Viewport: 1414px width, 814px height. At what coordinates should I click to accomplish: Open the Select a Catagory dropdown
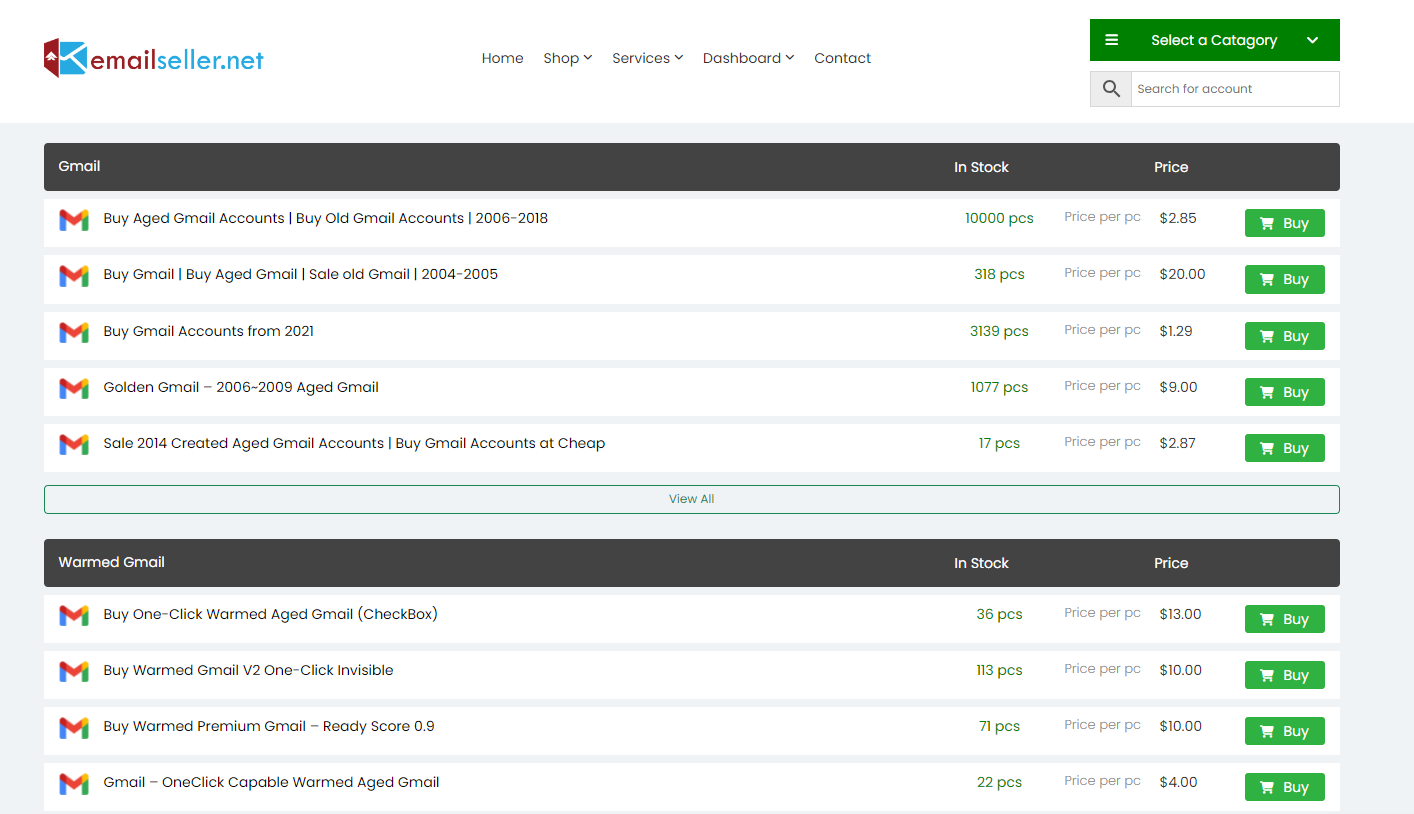1215,40
